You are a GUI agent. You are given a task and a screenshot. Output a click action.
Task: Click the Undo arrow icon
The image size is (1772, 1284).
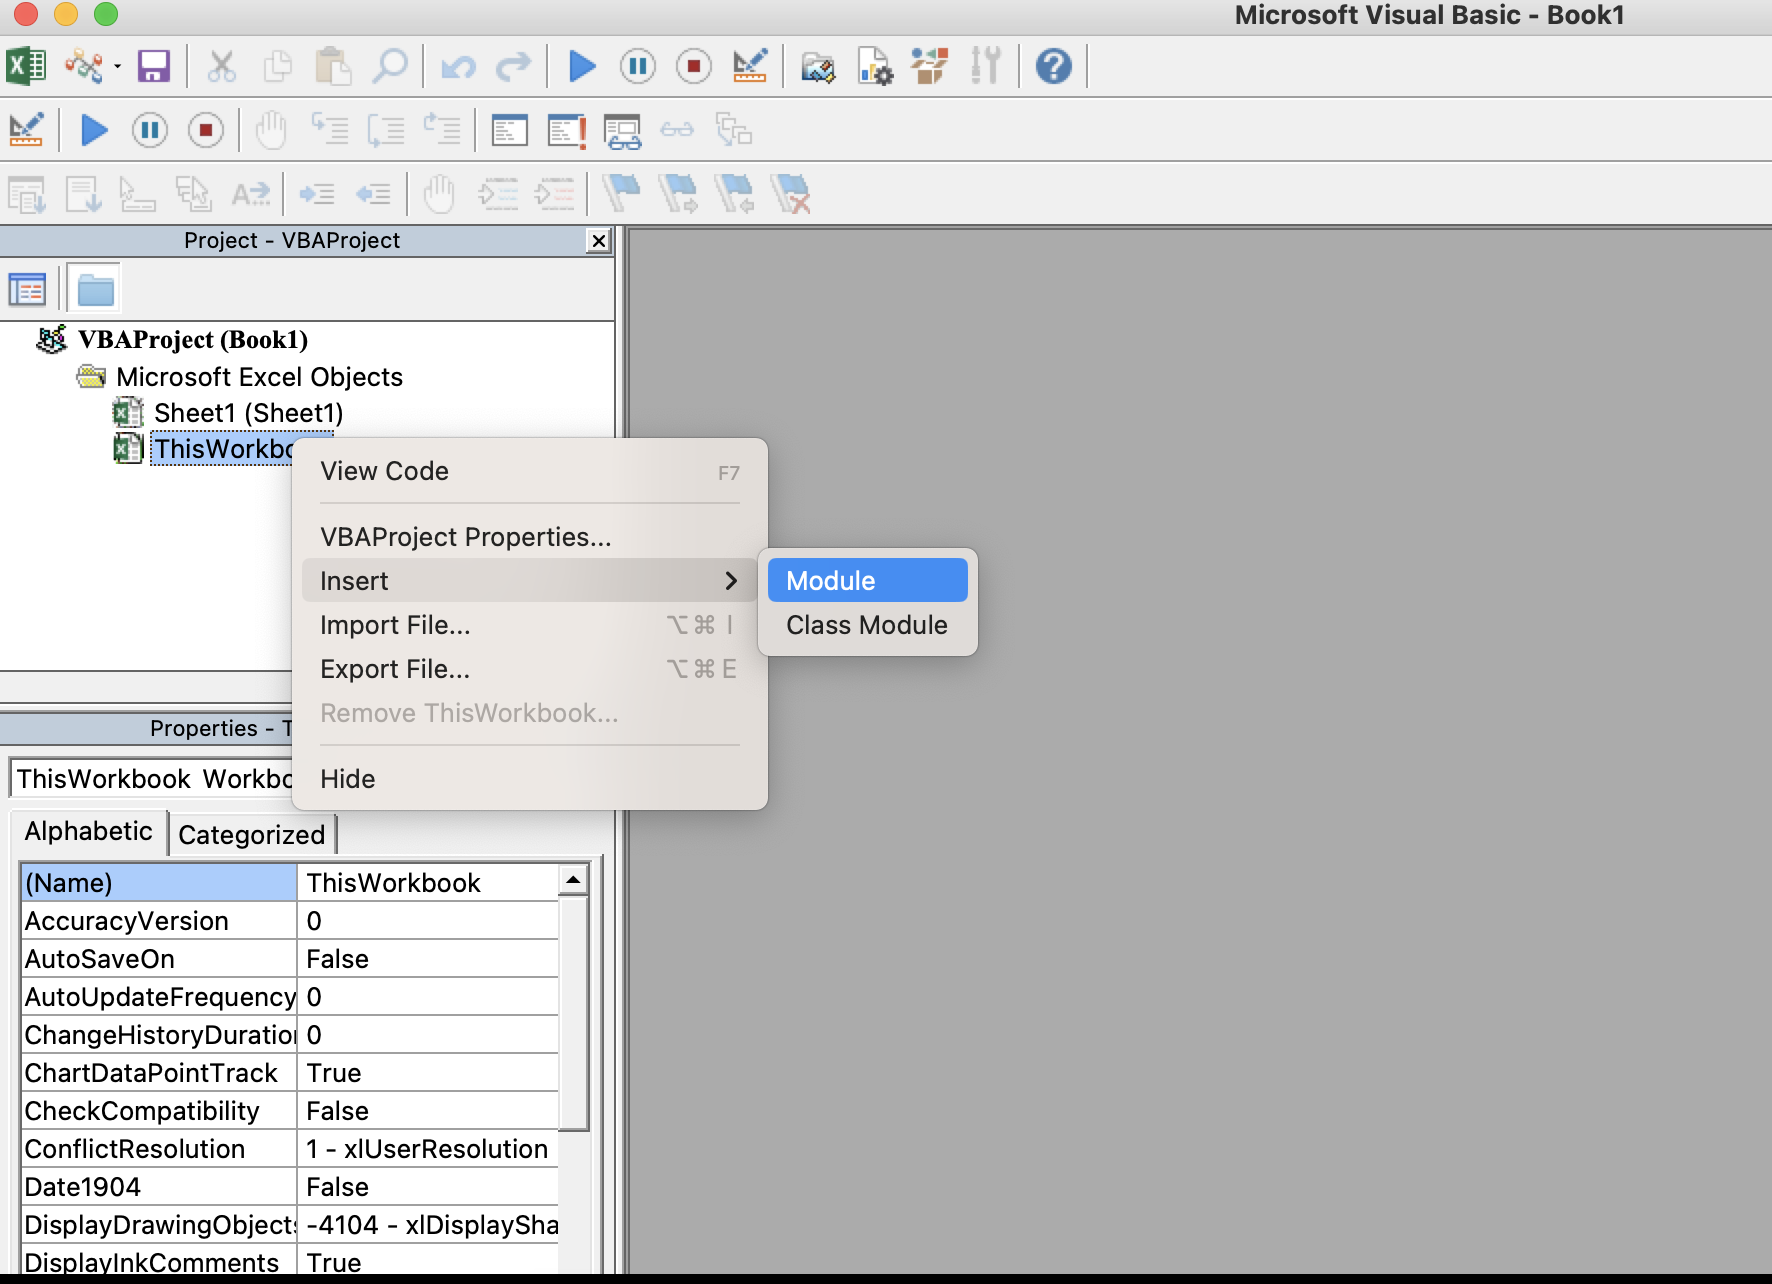(459, 67)
